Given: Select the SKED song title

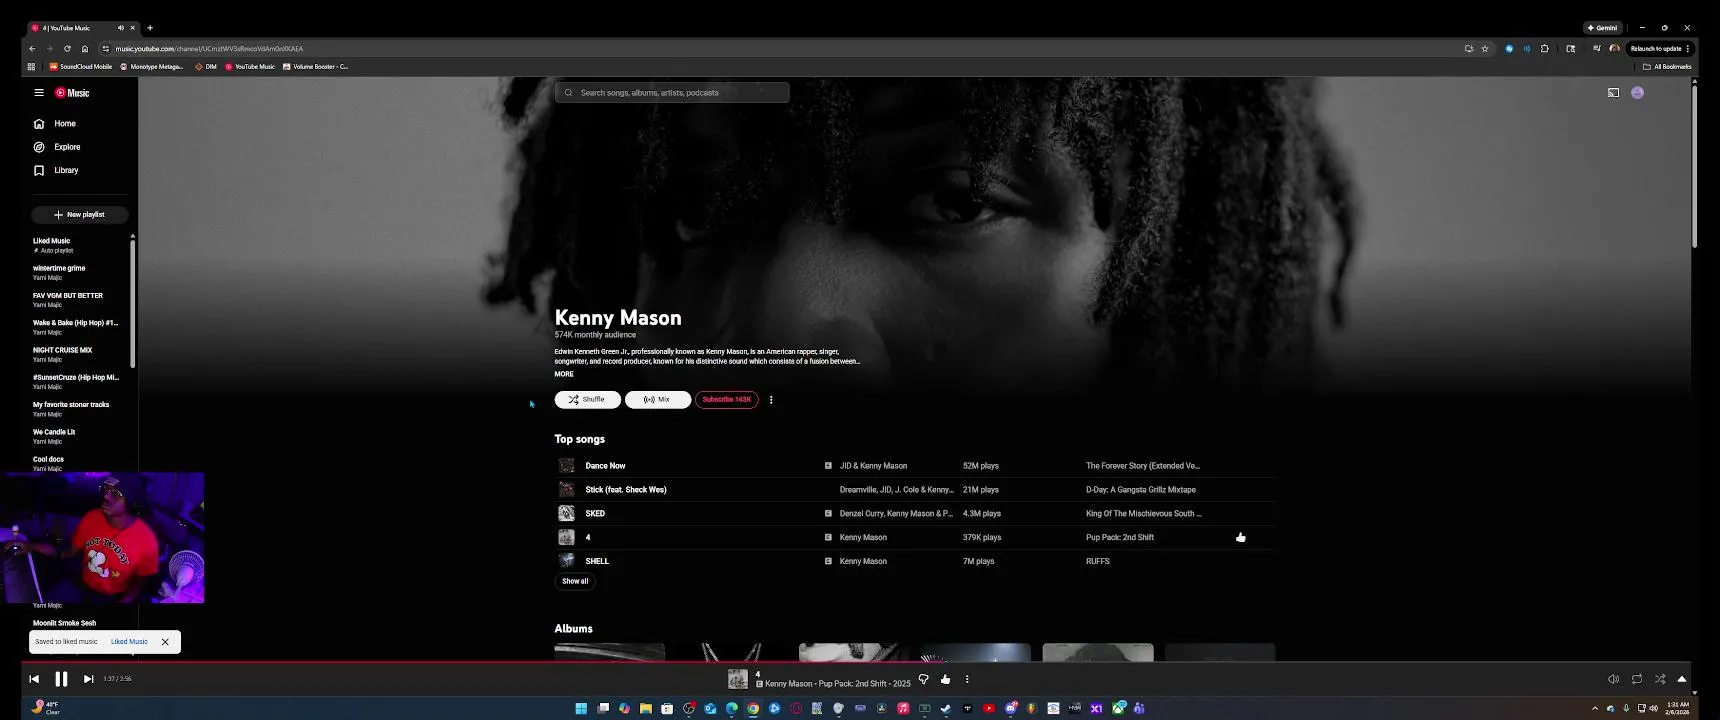Looking at the screenshot, I should (595, 514).
